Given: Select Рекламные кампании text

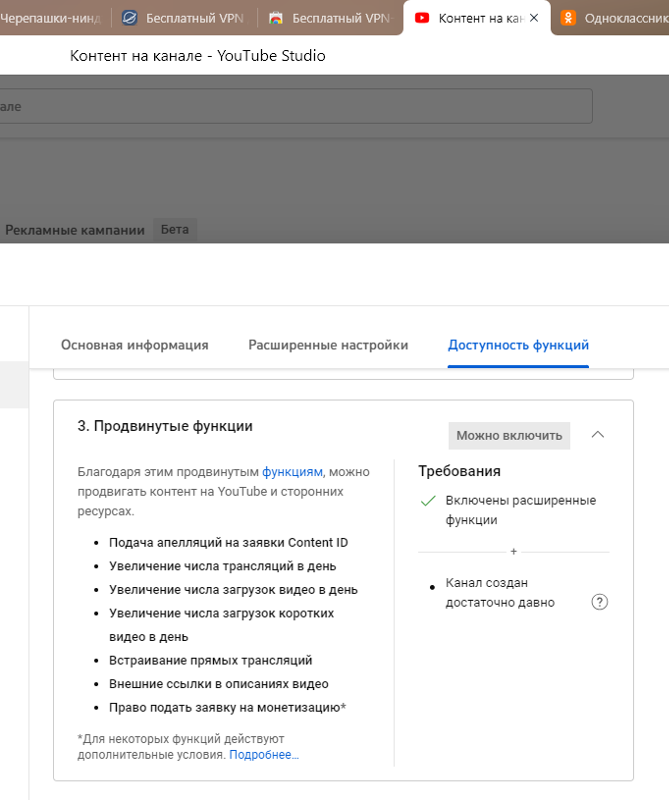Looking at the screenshot, I should pyautogui.click(x=75, y=230).
